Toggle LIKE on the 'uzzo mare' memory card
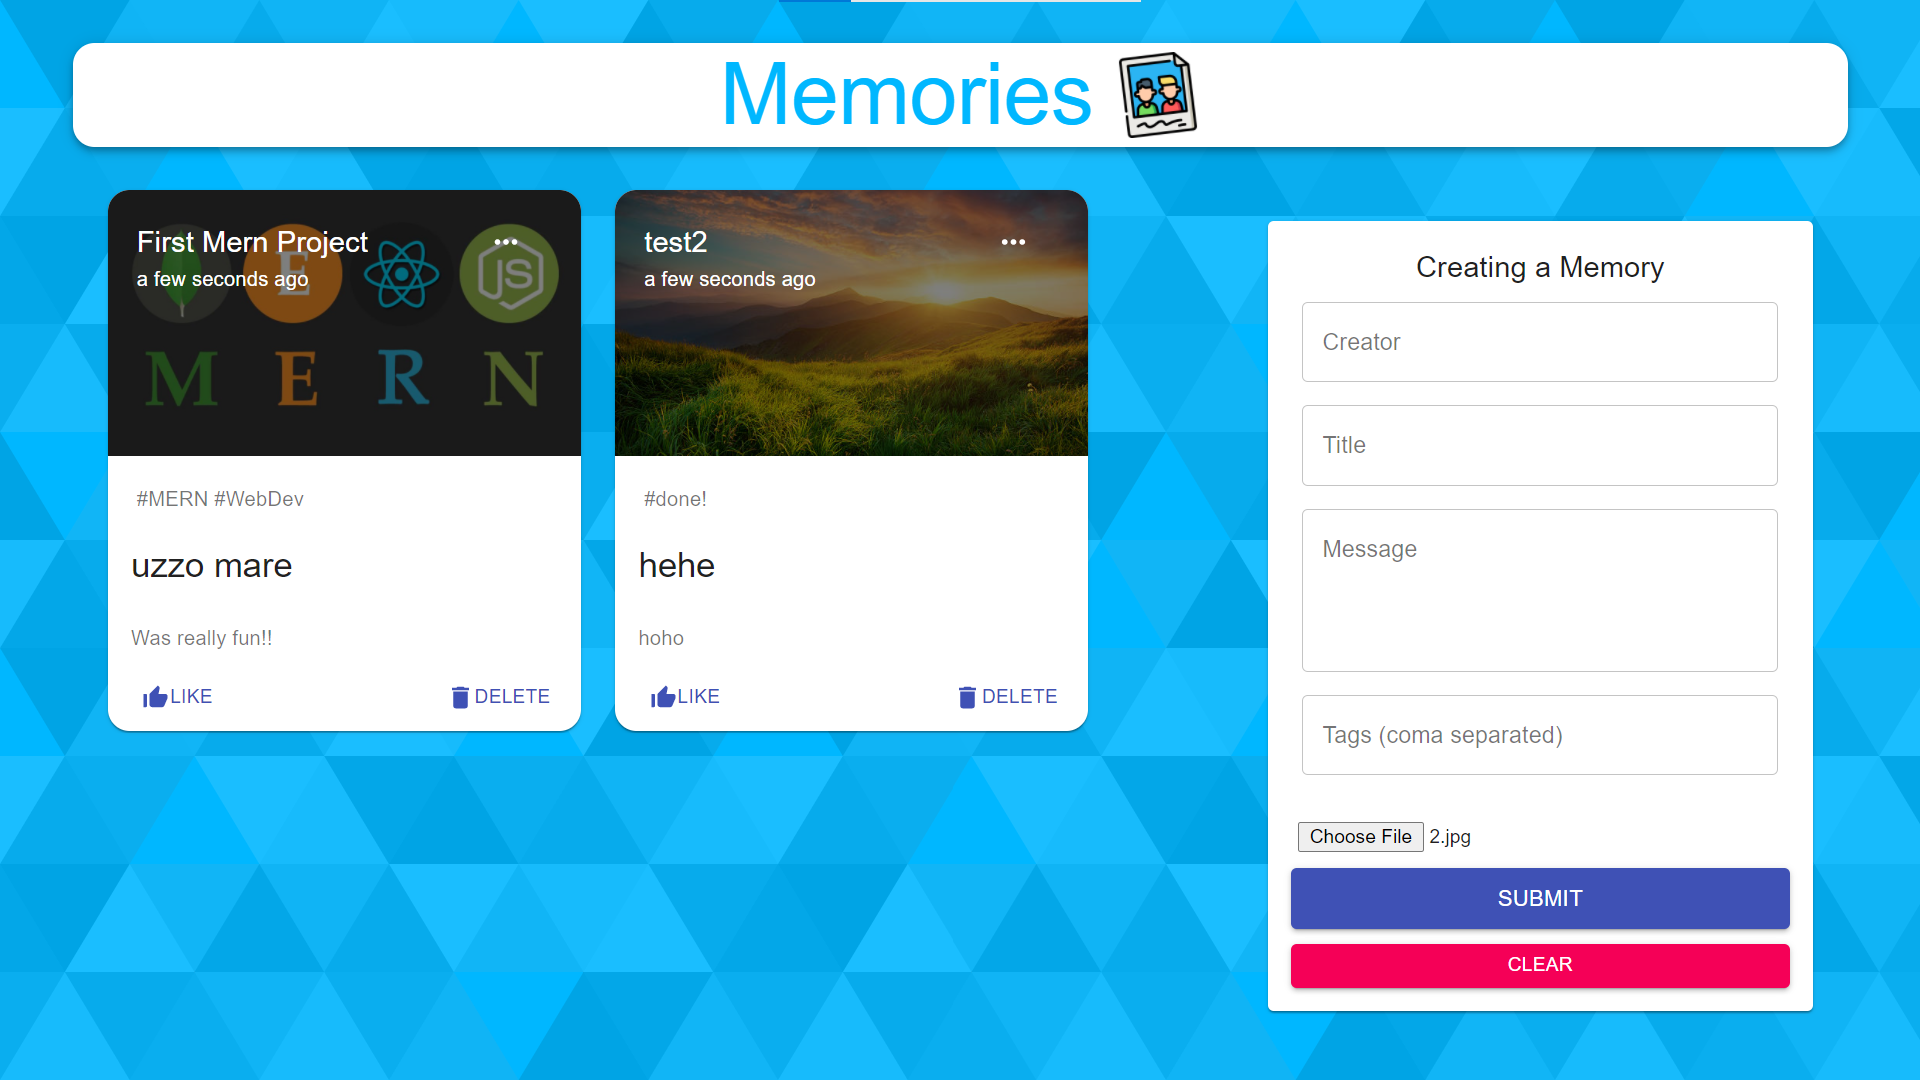Image resolution: width=1920 pixels, height=1080 pixels. pyautogui.click(x=177, y=695)
